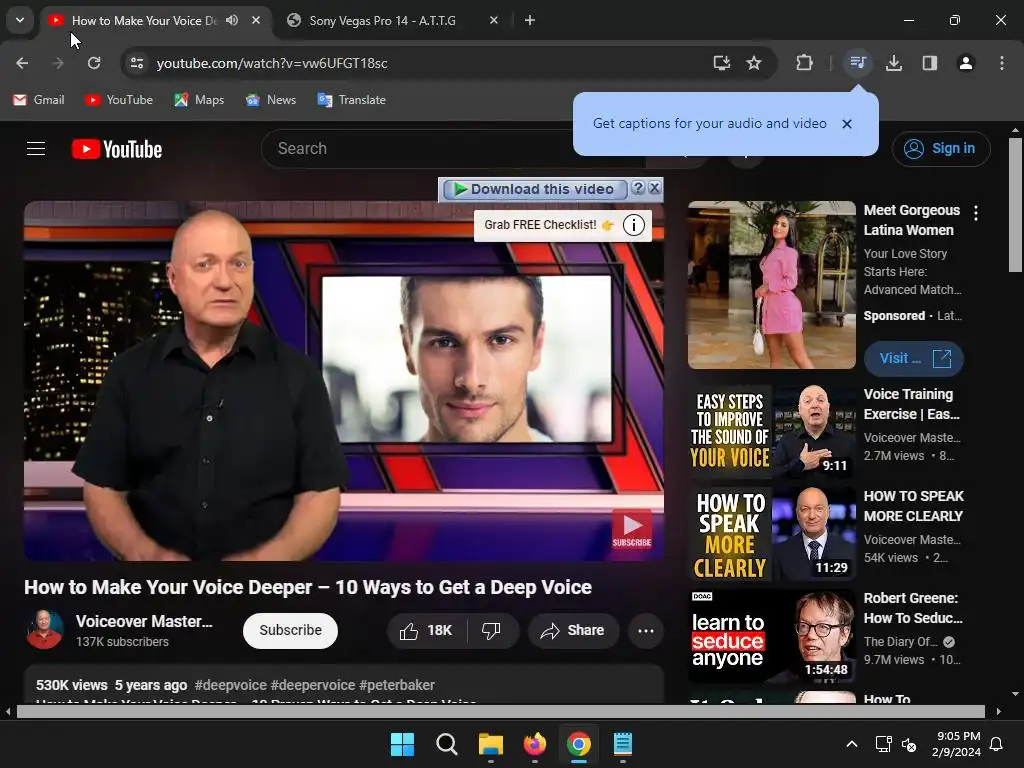This screenshot has width=1024, height=768.
Task: Open the YouTube hamburger guide menu
Action: click(36, 149)
